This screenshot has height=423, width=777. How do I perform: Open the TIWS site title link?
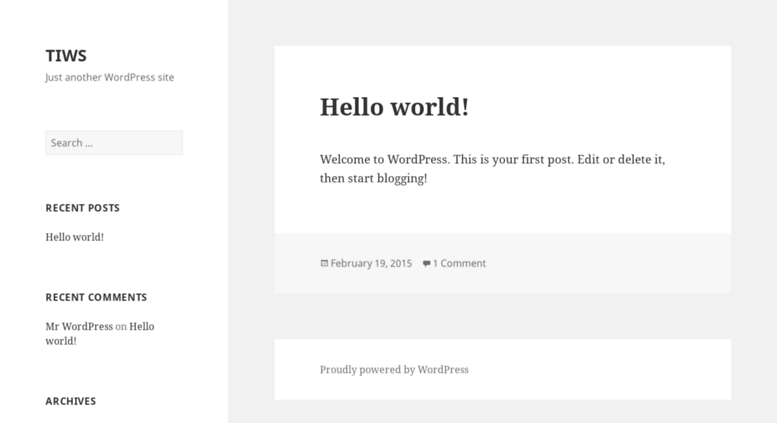[x=66, y=55]
